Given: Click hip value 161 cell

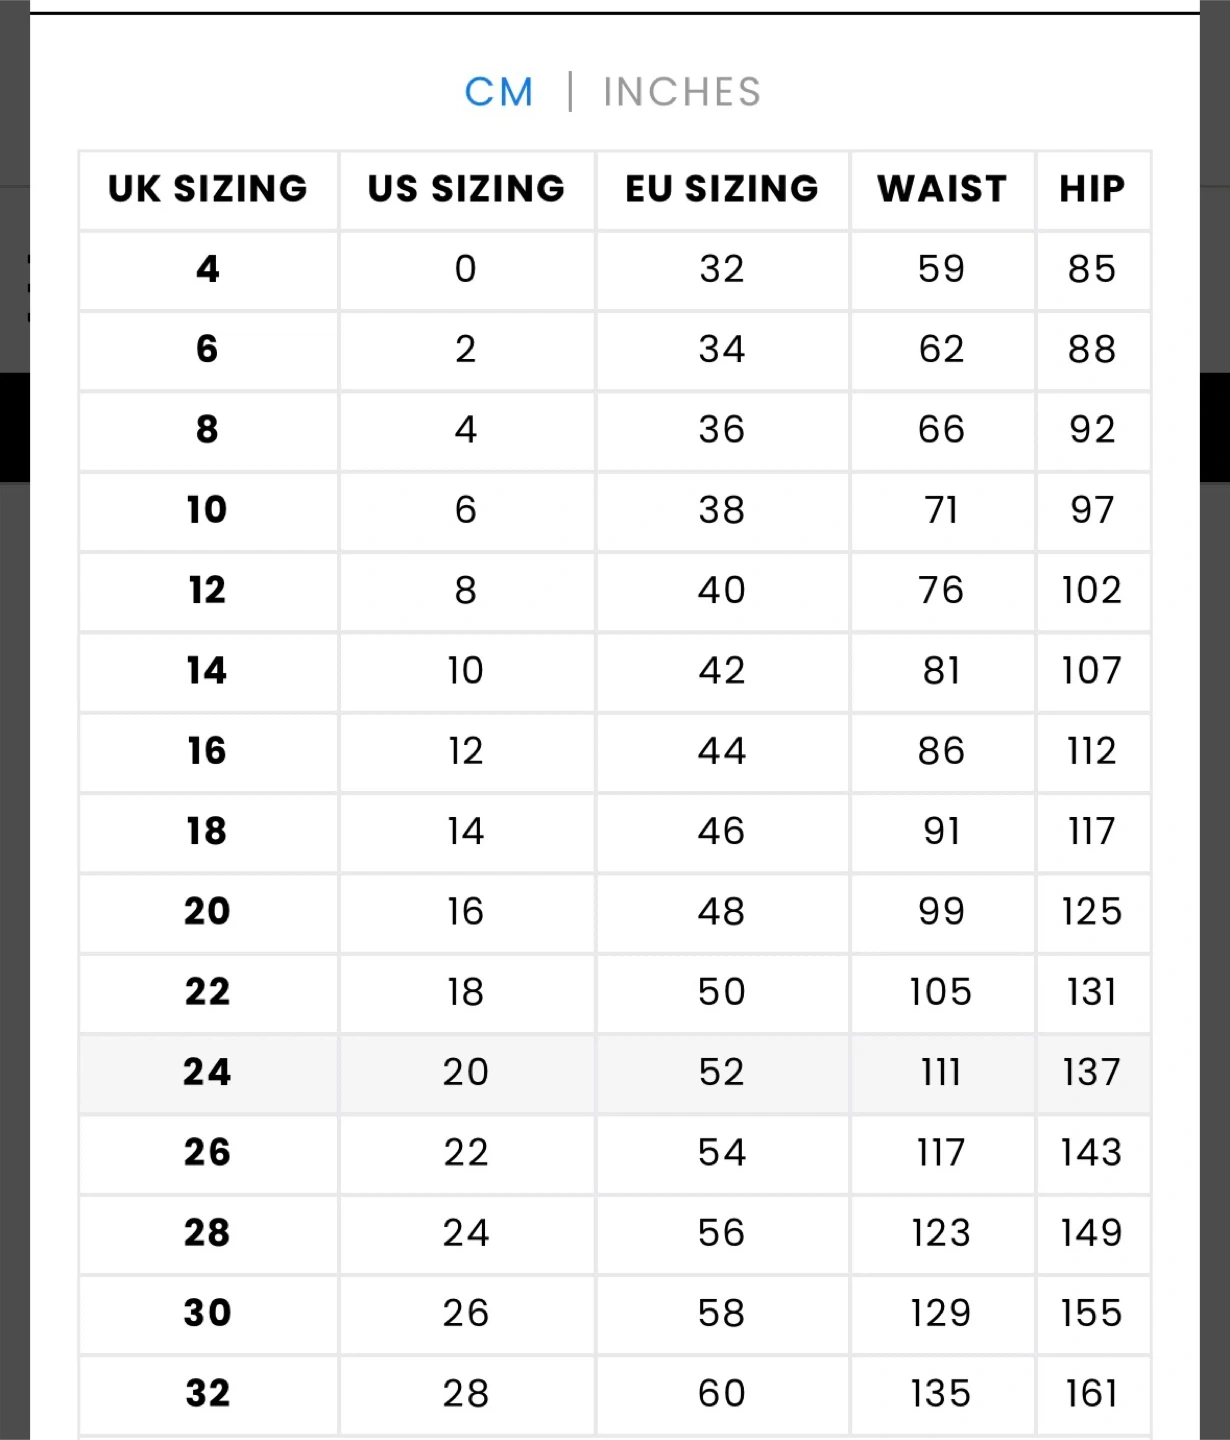Looking at the screenshot, I should (x=1092, y=1393).
